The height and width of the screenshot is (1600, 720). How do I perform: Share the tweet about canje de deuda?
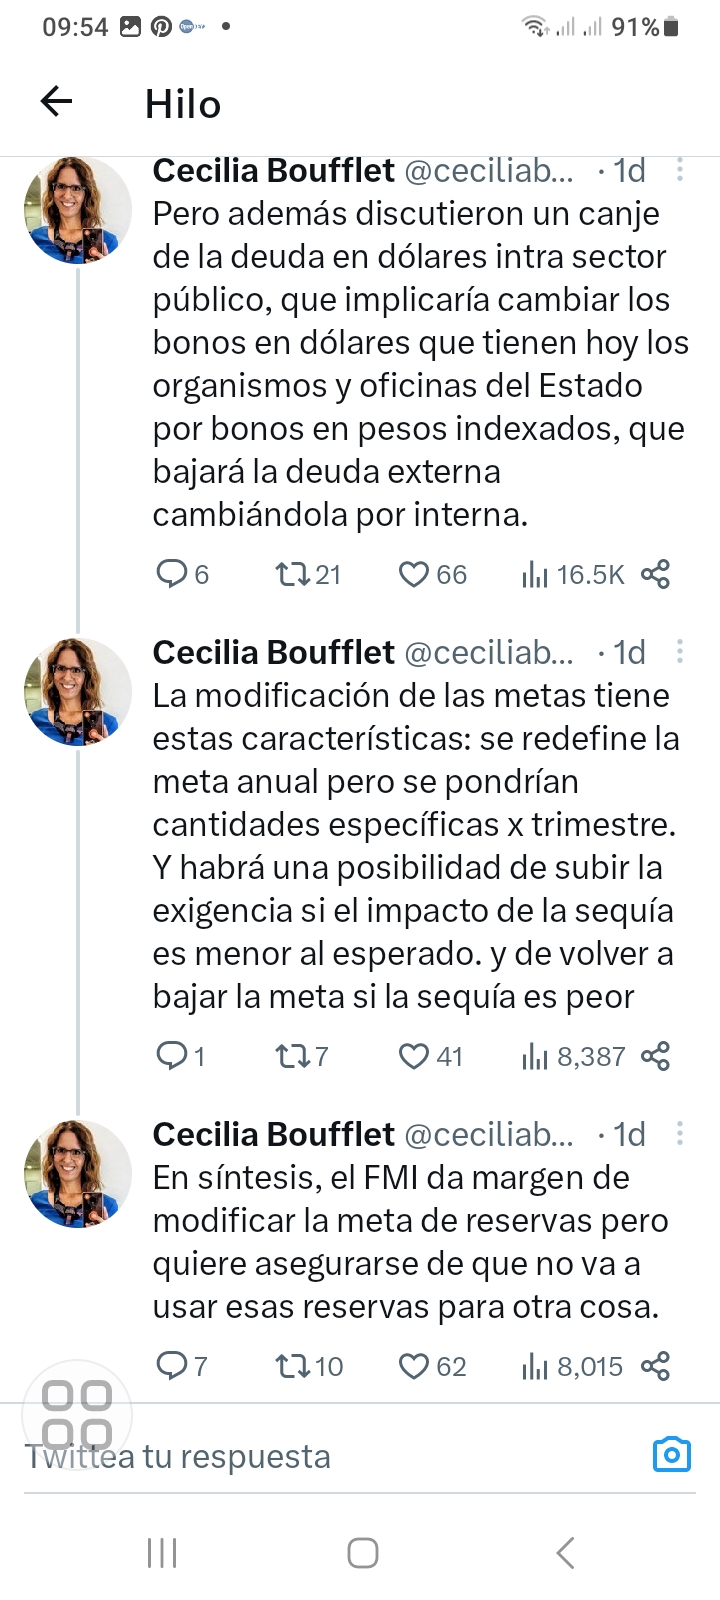coord(656,574)
